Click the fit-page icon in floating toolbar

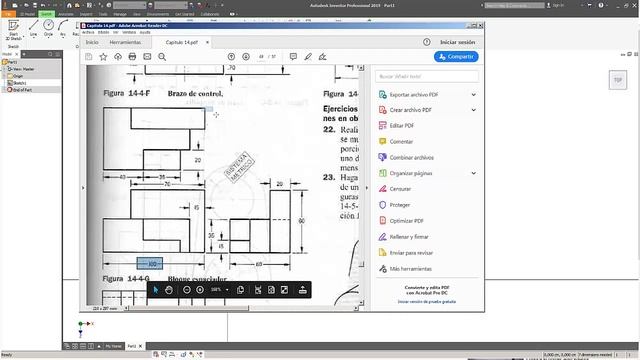tap(271, 290)
